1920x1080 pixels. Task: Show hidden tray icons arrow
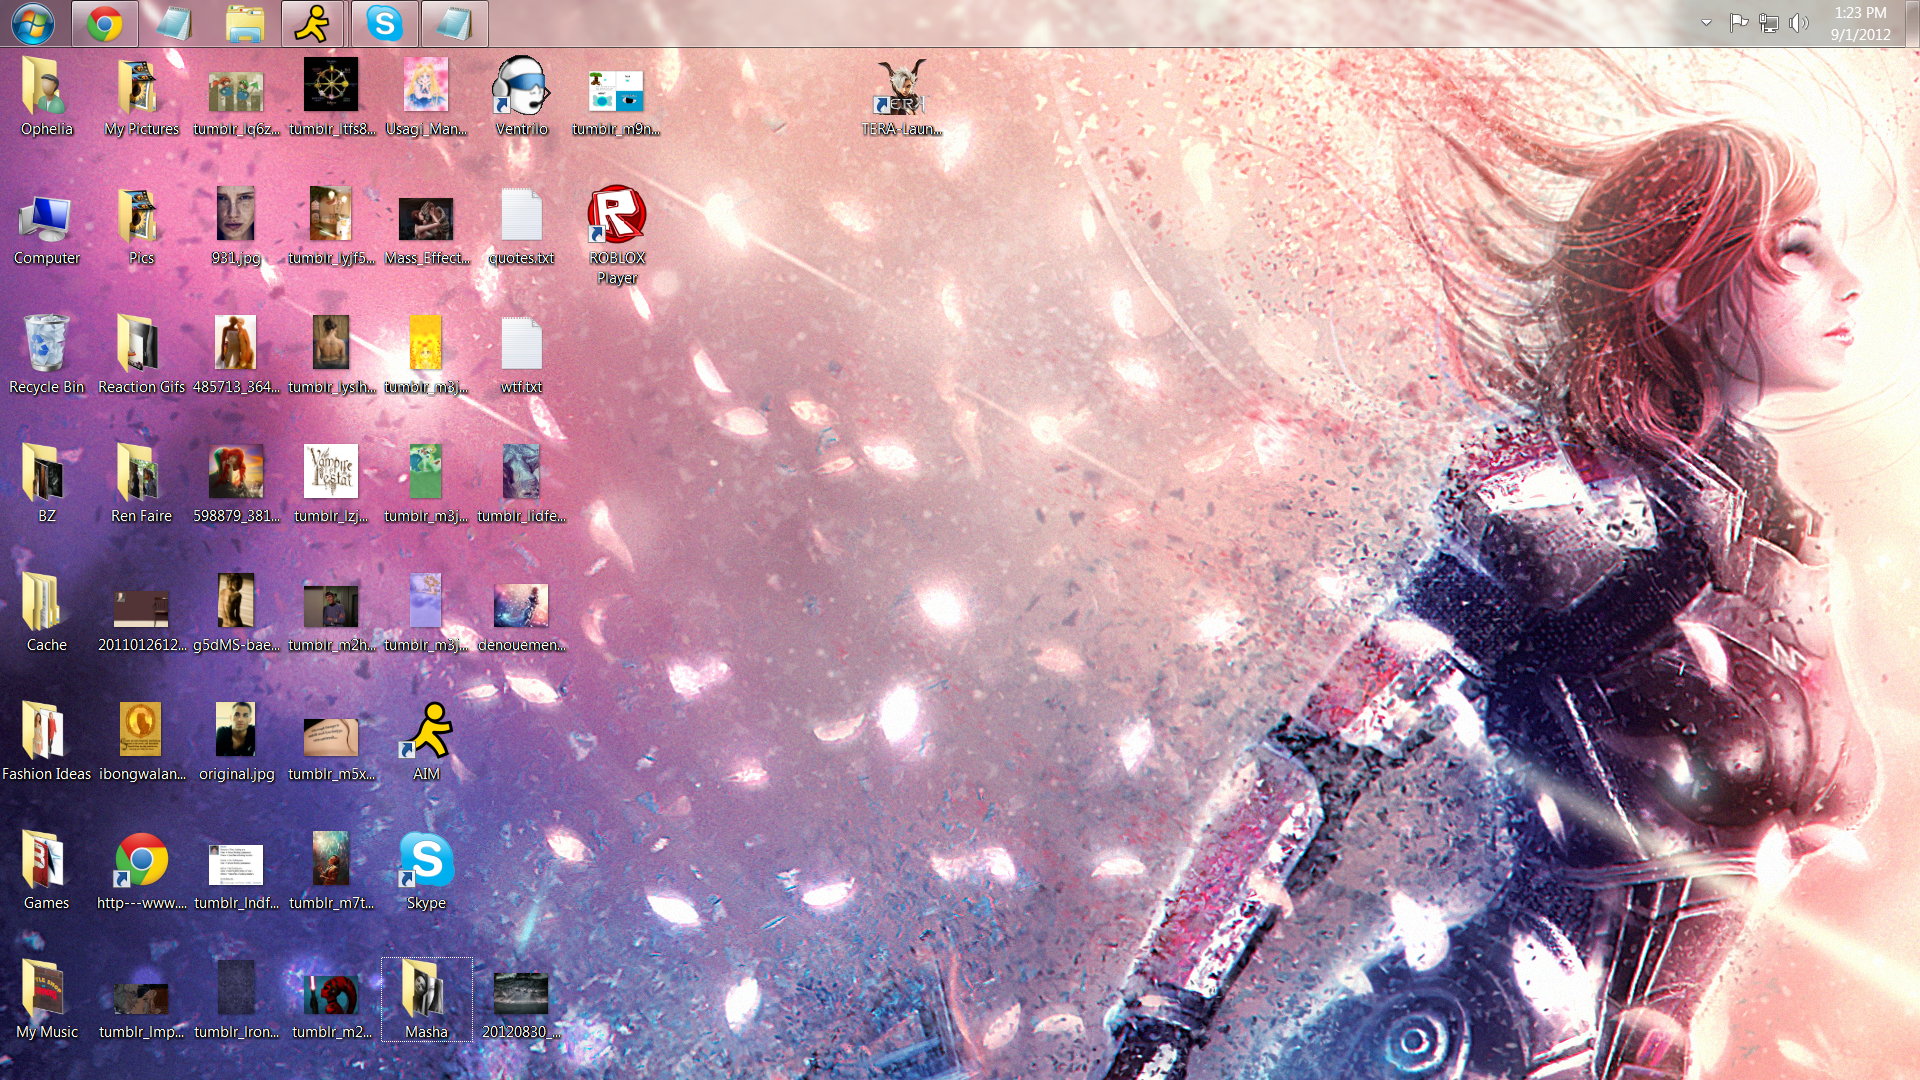point(1706,23)
